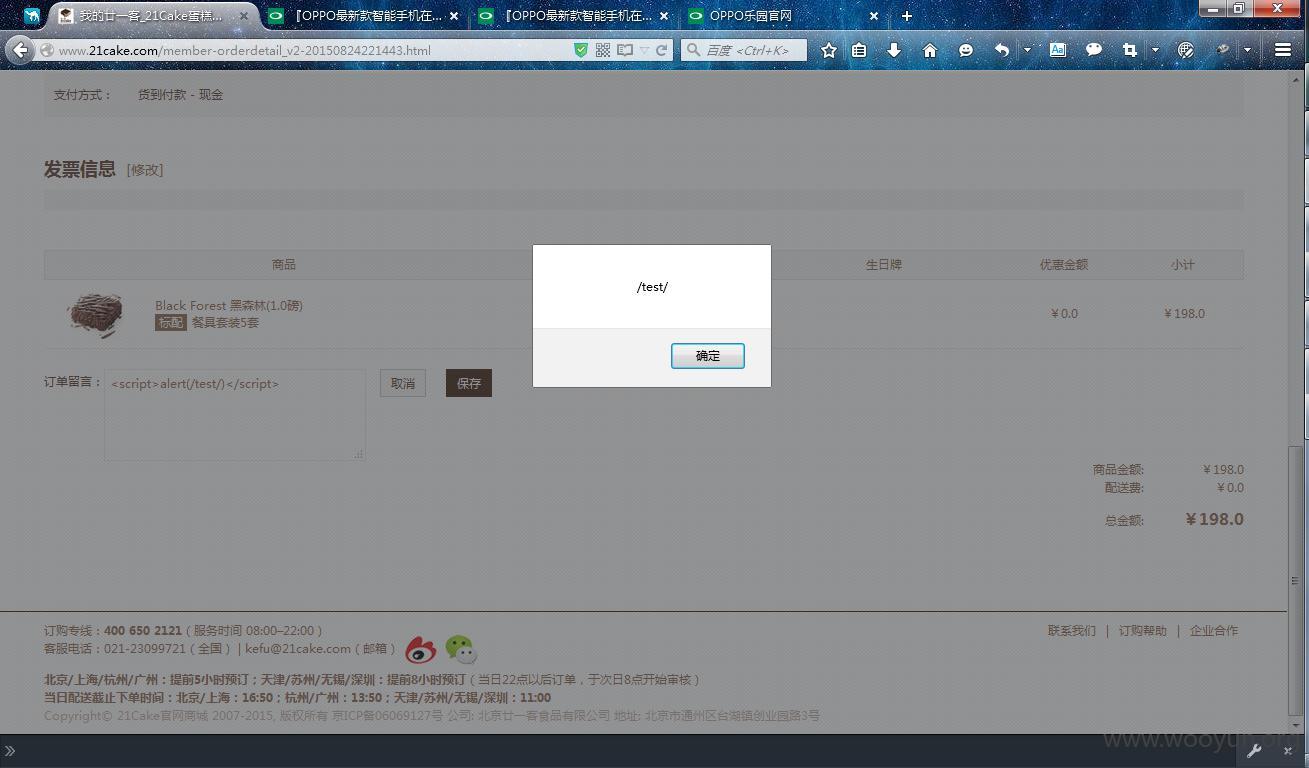Viewport: 1309px width, 768px height.
Task: Click the Weibo icon in the footer
Action: point(421,650)
